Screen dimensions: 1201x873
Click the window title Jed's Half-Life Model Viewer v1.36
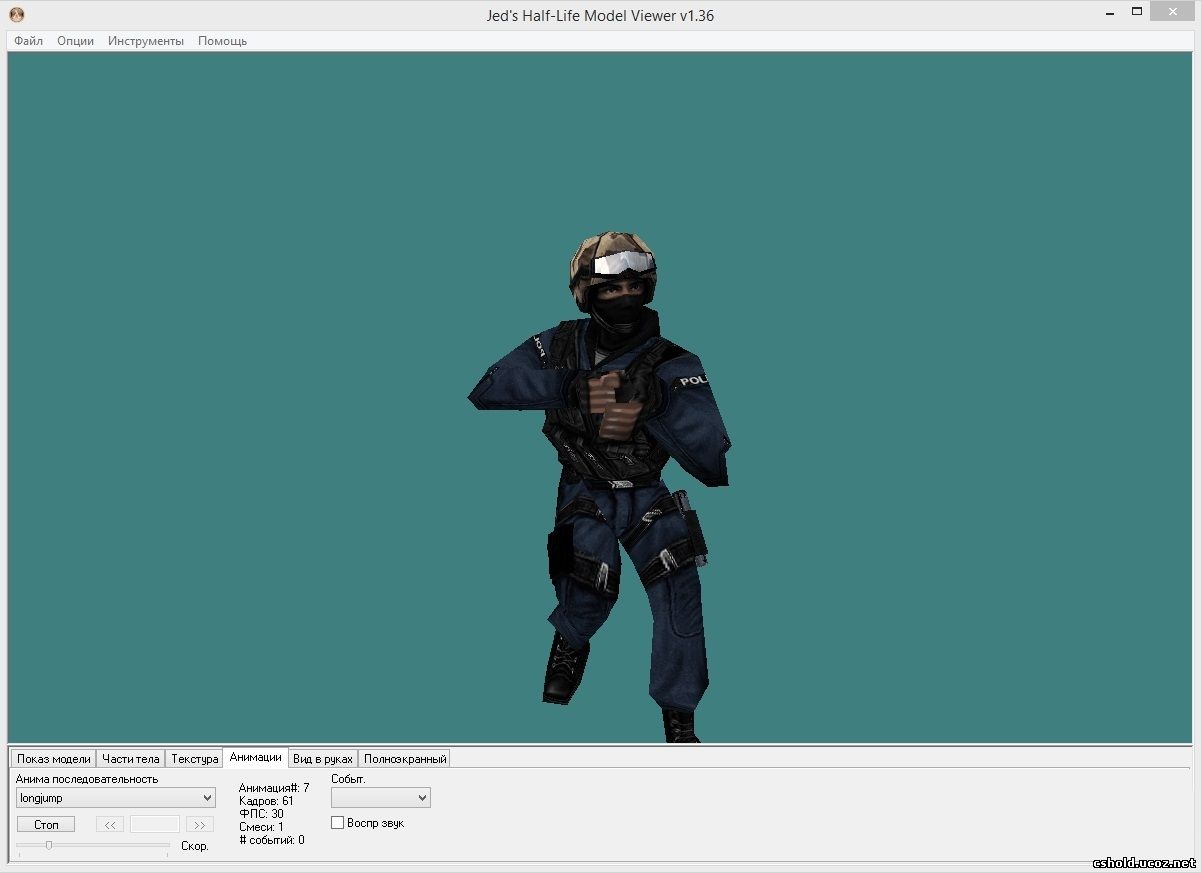coord(600,15)
